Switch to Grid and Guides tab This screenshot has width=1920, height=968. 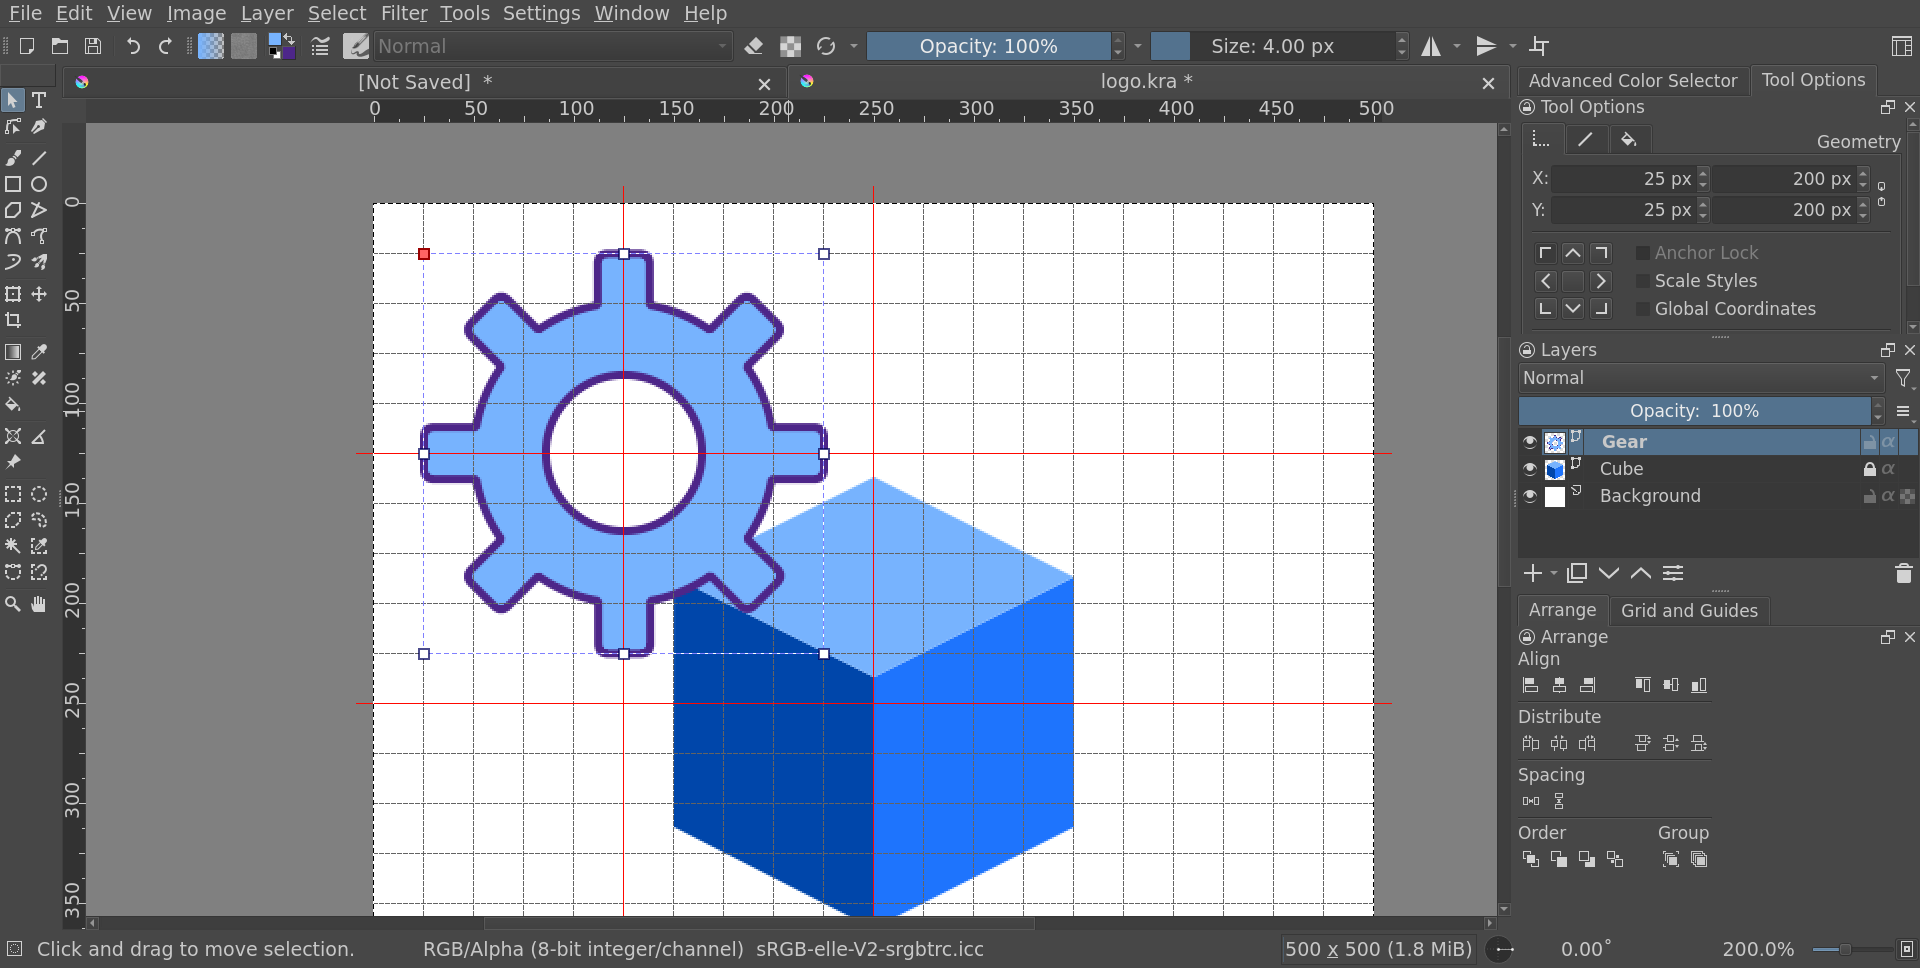click(1688, 610)
